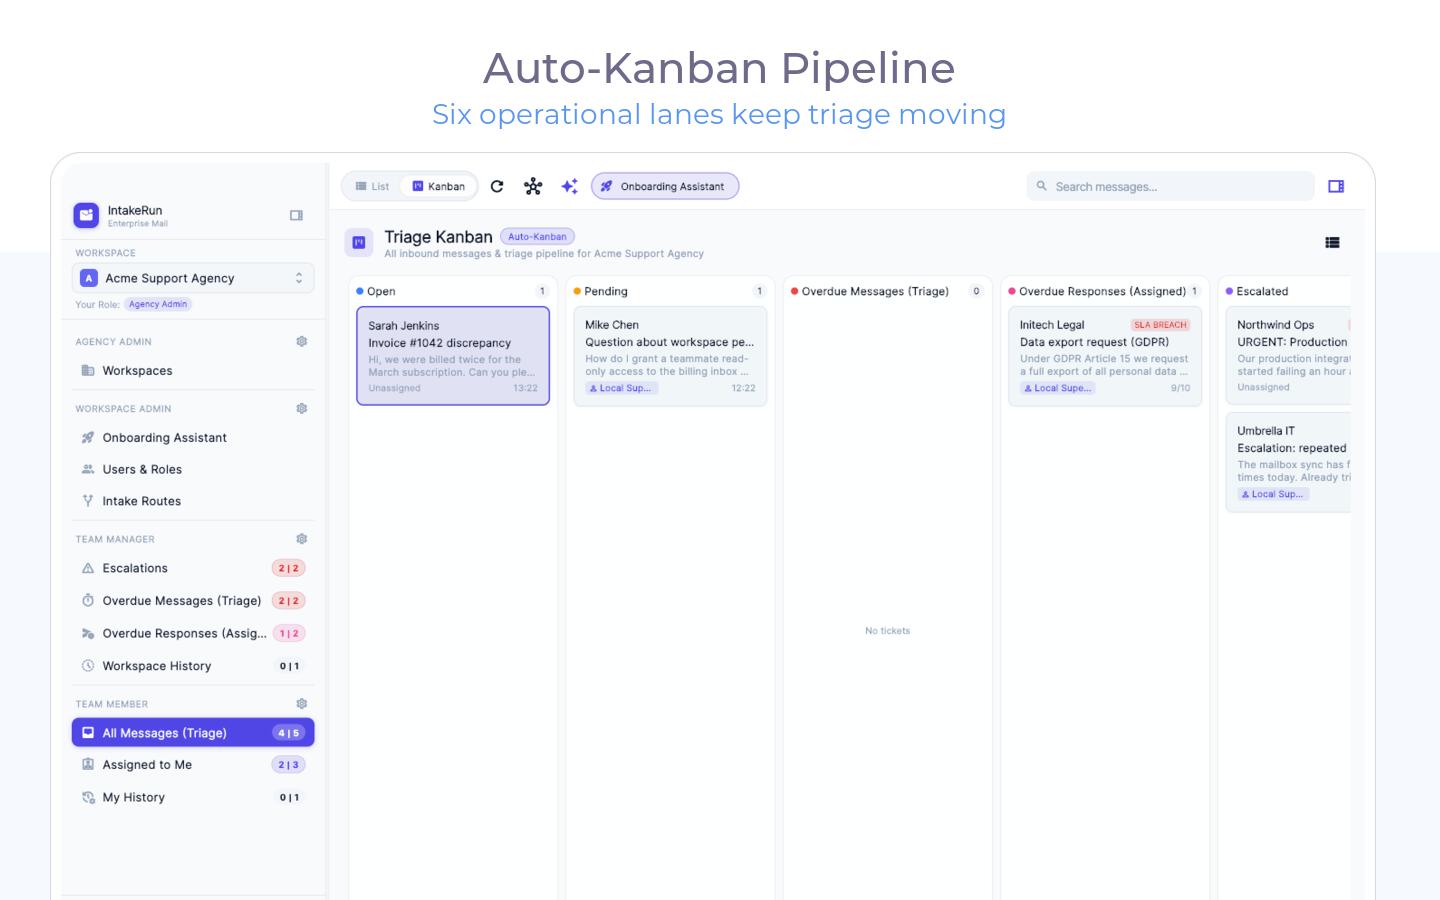Open the Escalations page
The width and height of the screenshot is (1440, 900).
(193, 568)
